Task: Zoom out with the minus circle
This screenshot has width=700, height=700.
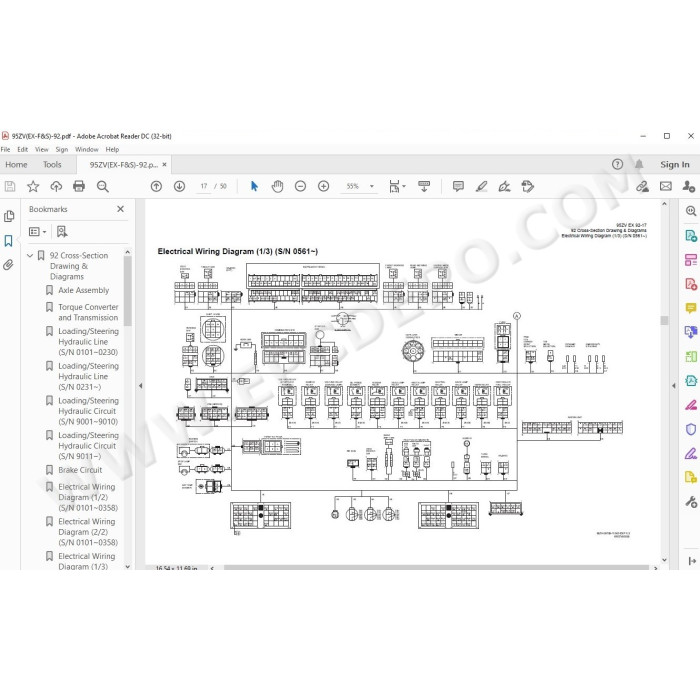Action: (x=300, y=186)
